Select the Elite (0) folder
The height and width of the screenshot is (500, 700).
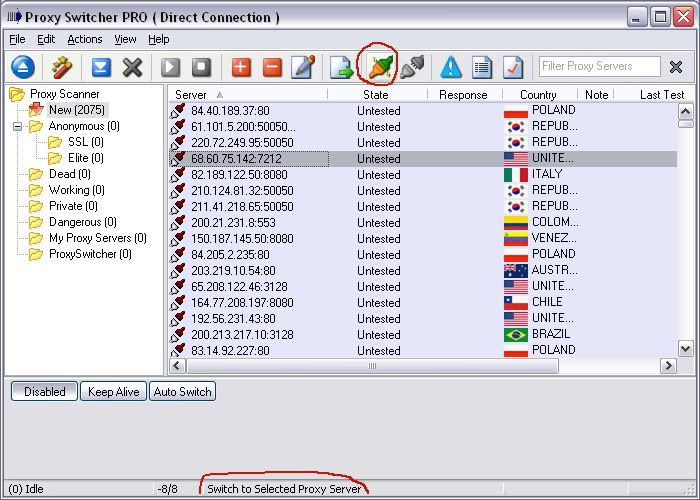(x=86, y=158)
